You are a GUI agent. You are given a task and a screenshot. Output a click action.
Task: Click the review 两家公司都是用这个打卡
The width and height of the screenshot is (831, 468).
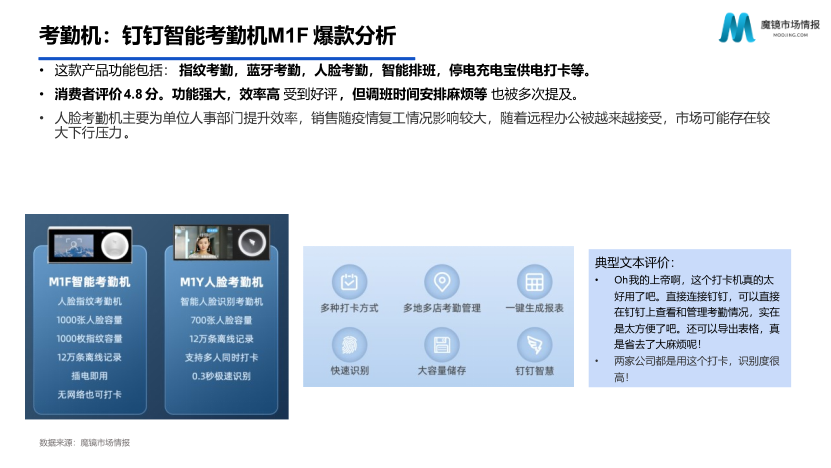click(696, 369)
